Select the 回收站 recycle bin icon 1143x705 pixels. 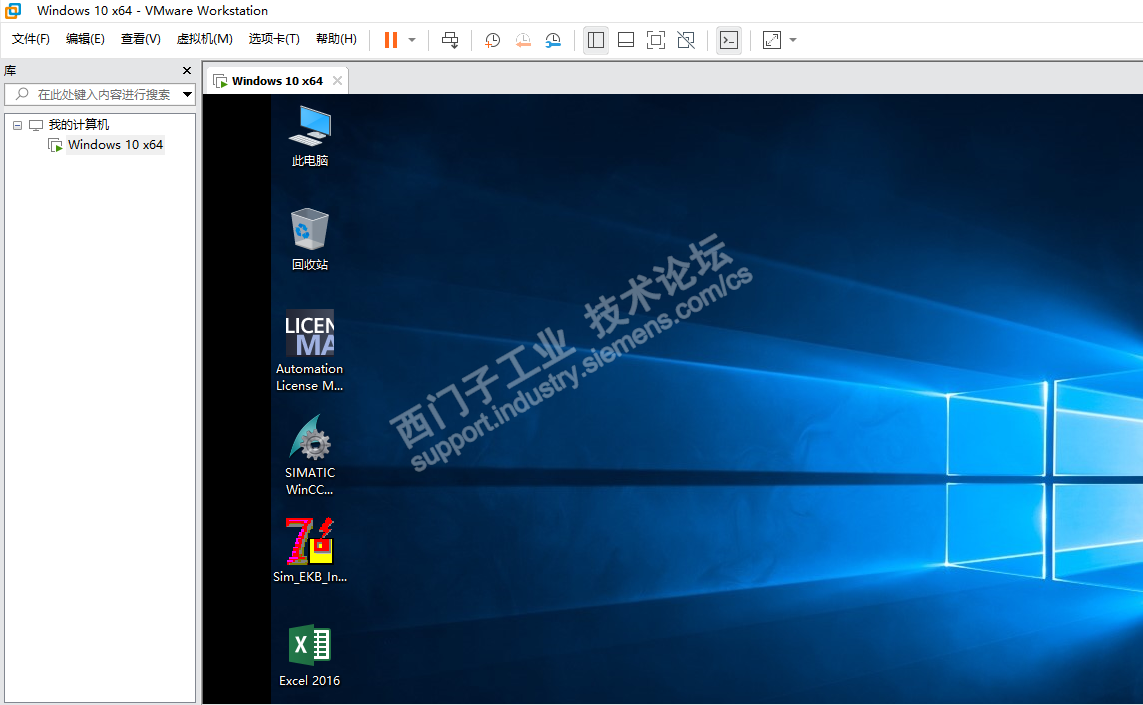[x=310, y=240]
